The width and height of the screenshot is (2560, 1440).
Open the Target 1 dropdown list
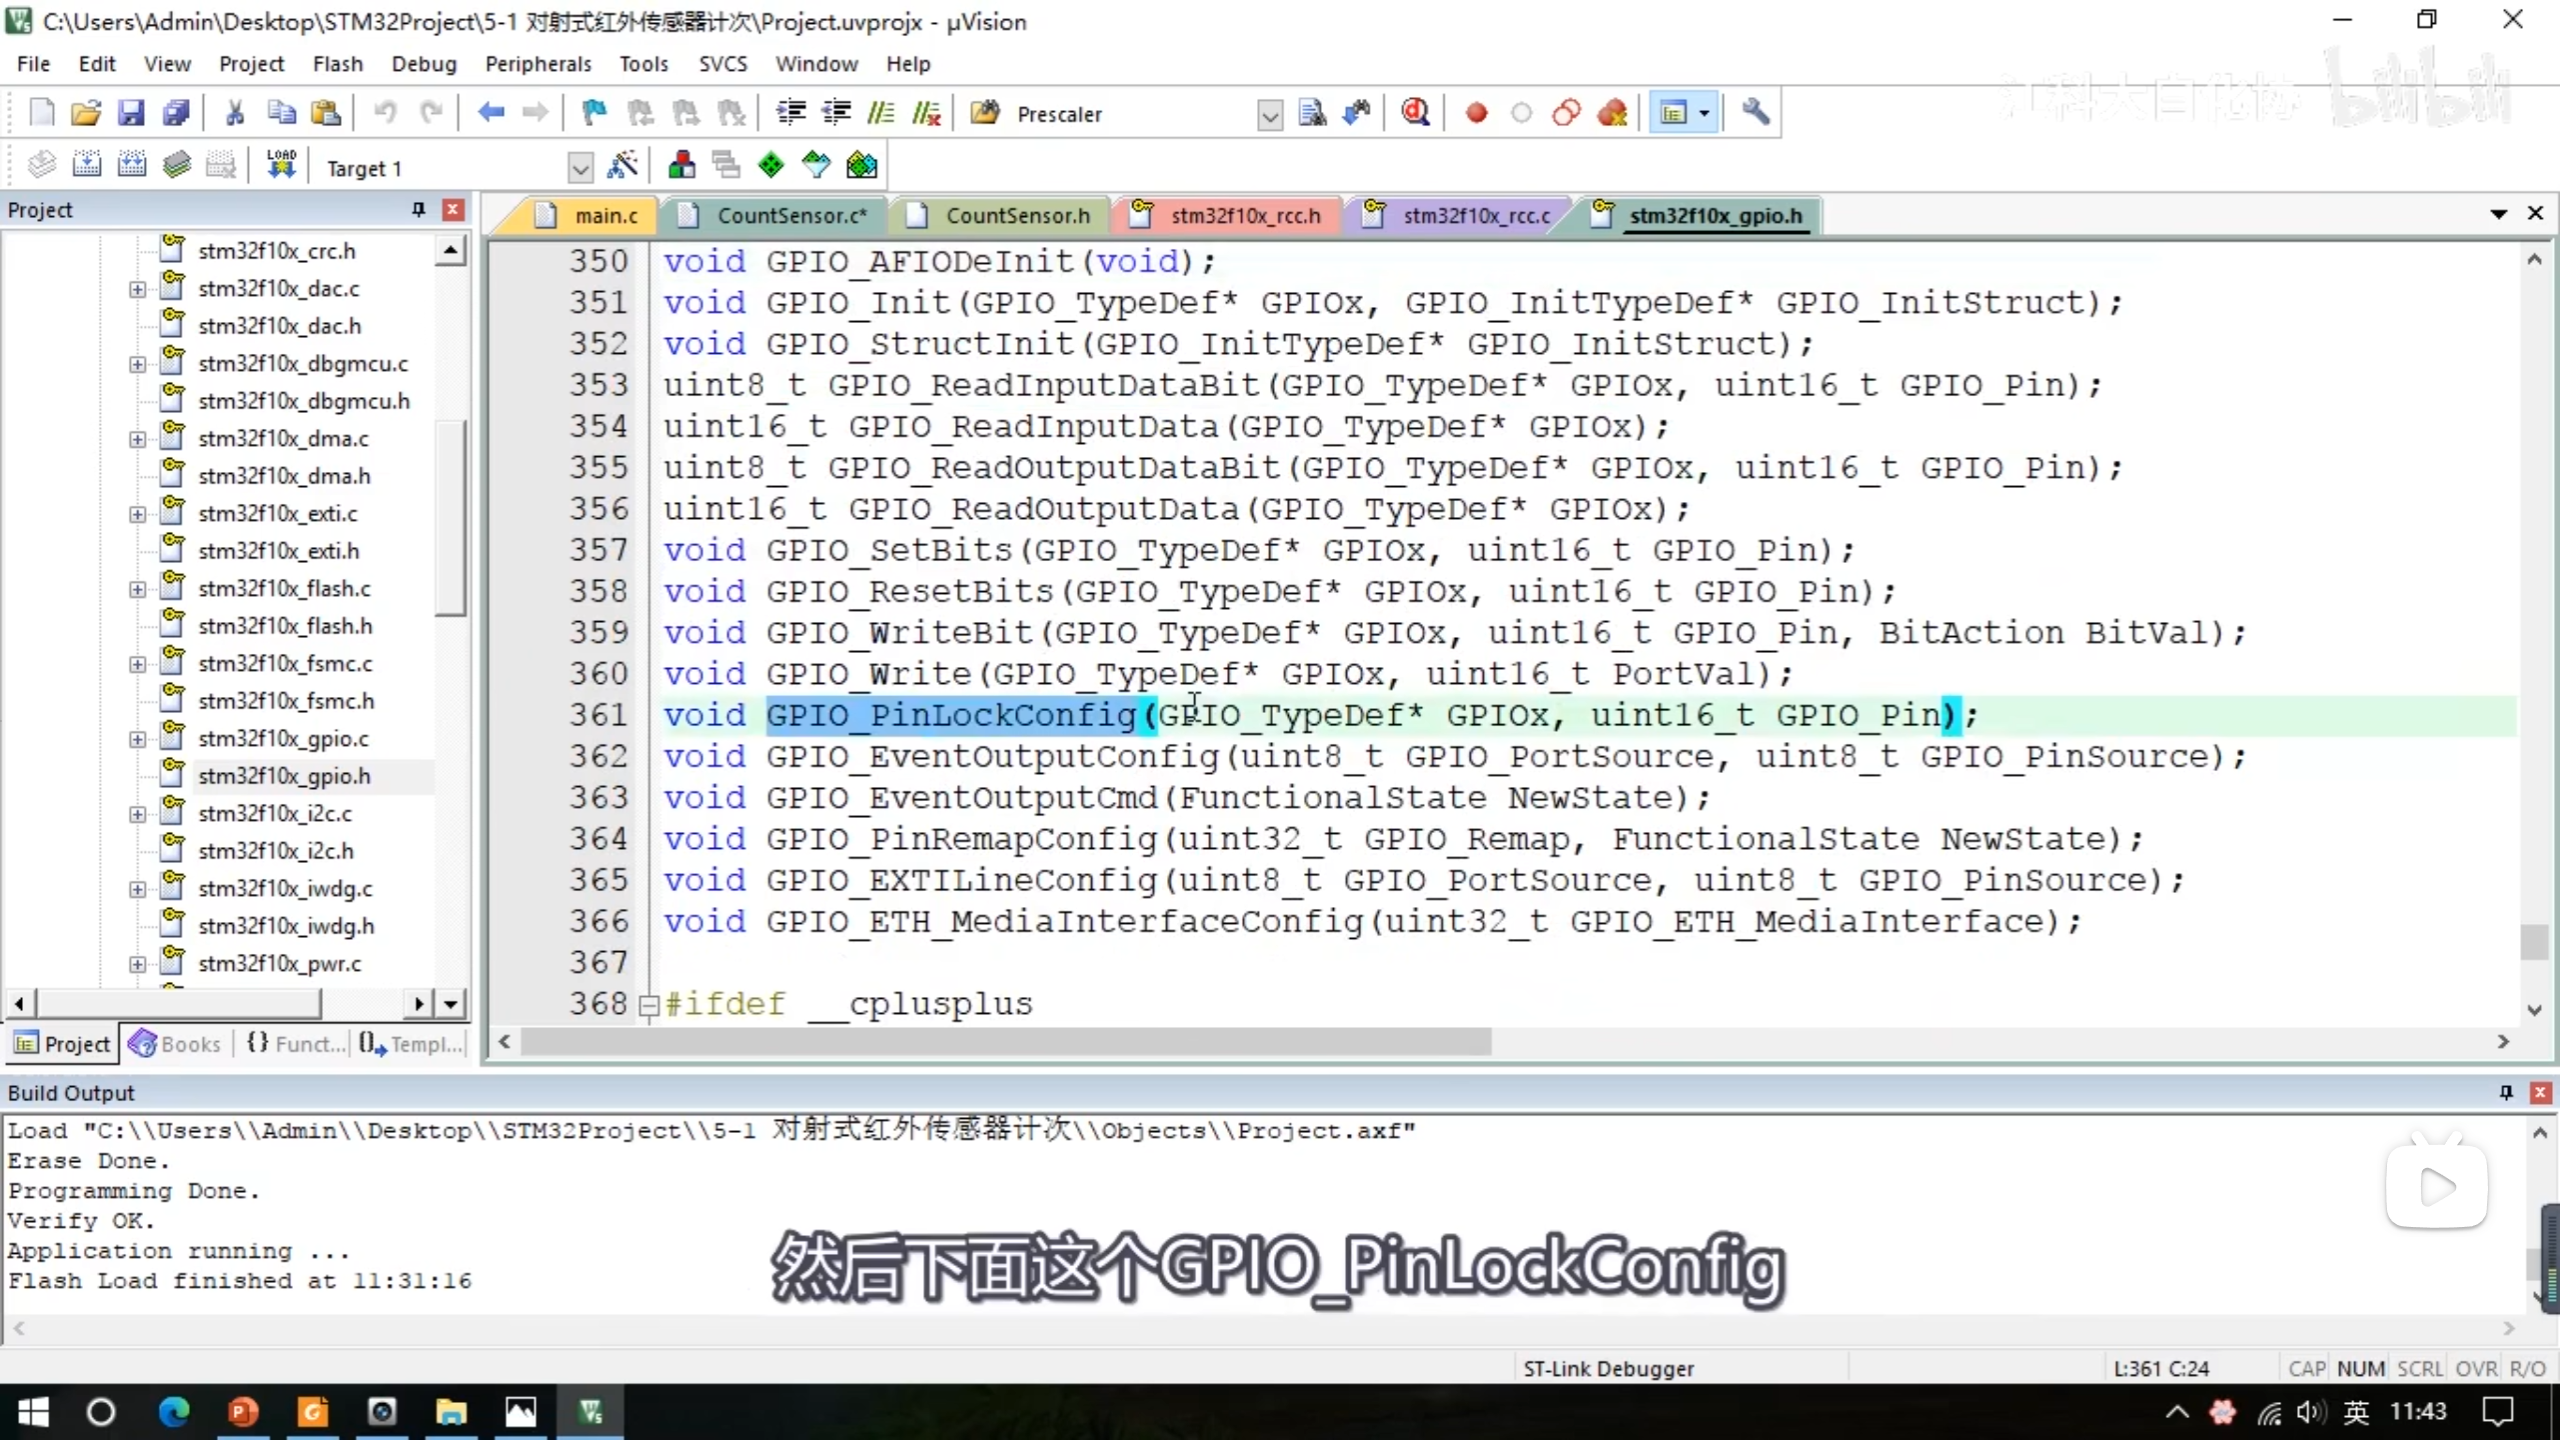tap(580, 168)
